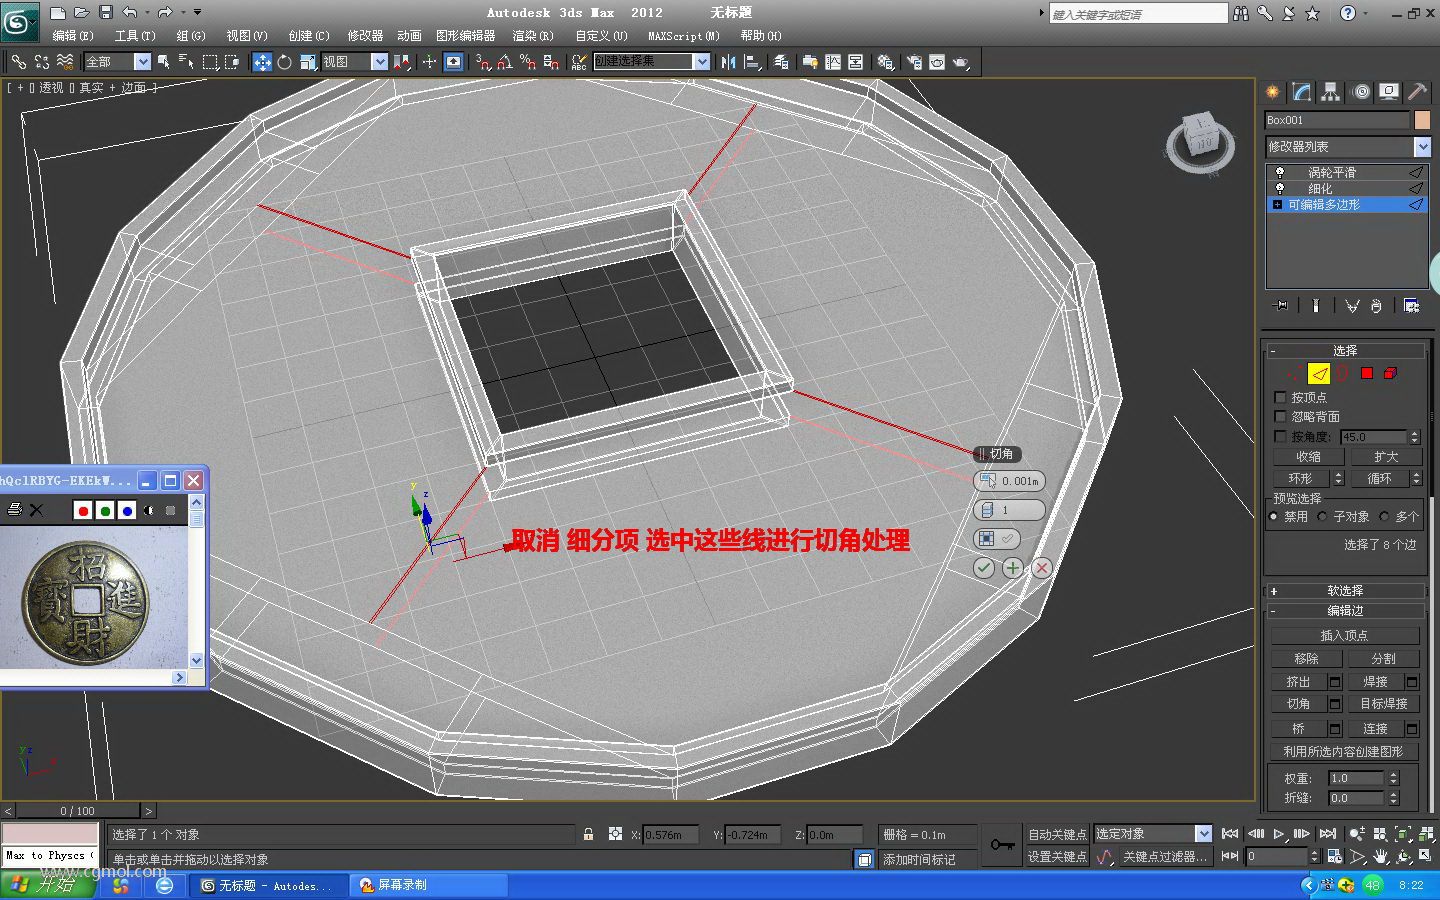Toggle the Angle Snap tool

coord(505,62)
